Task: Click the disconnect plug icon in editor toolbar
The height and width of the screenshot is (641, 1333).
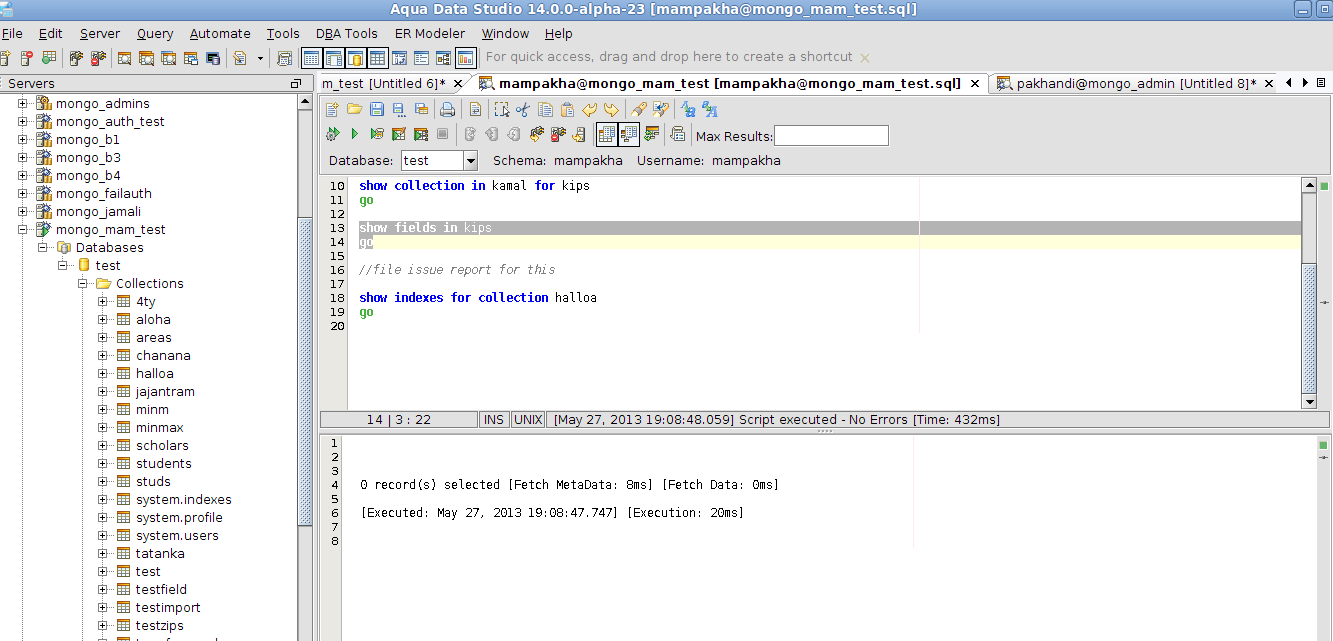Action: pyautogui.click(x=558, y=134)
